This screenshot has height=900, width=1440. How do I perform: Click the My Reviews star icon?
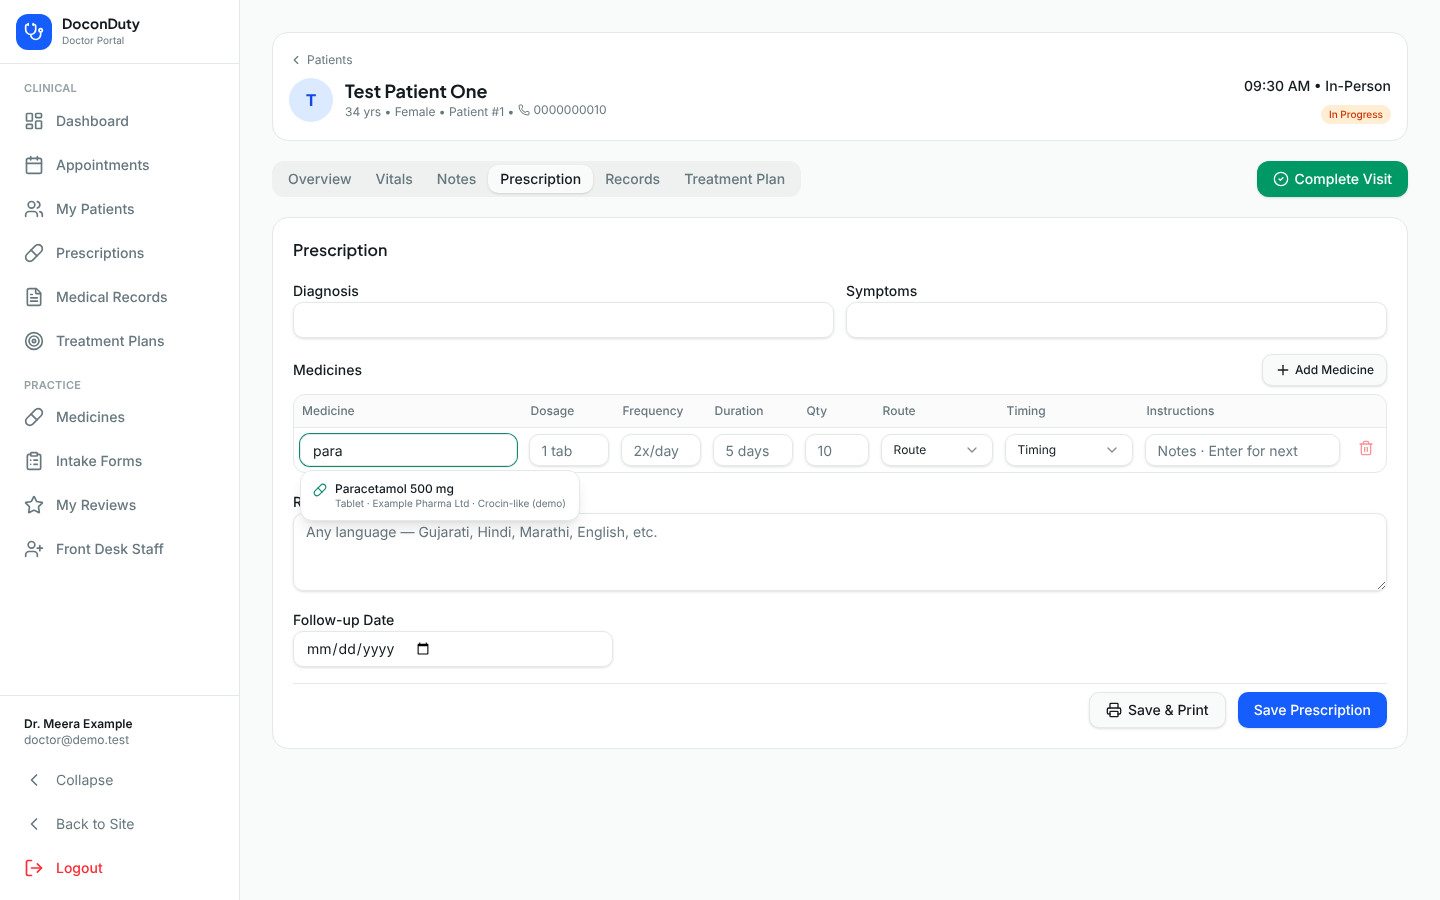[34, 505]
